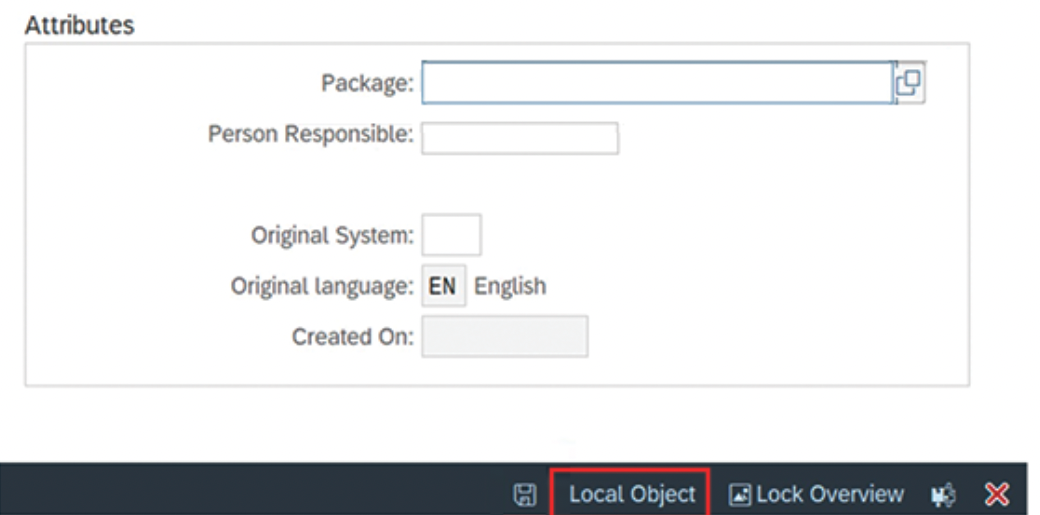
Task: Click the picture icon on Lock Overview
Action: tap(739, 494)
